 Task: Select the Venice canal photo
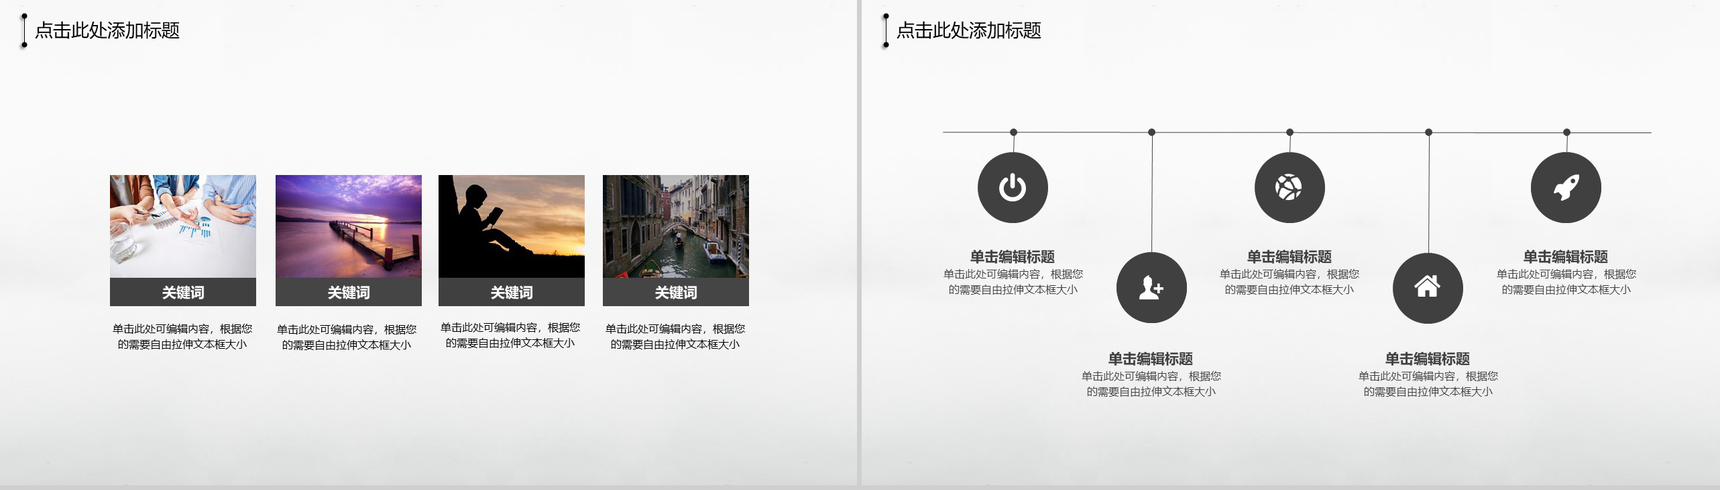tap(676, 227)
